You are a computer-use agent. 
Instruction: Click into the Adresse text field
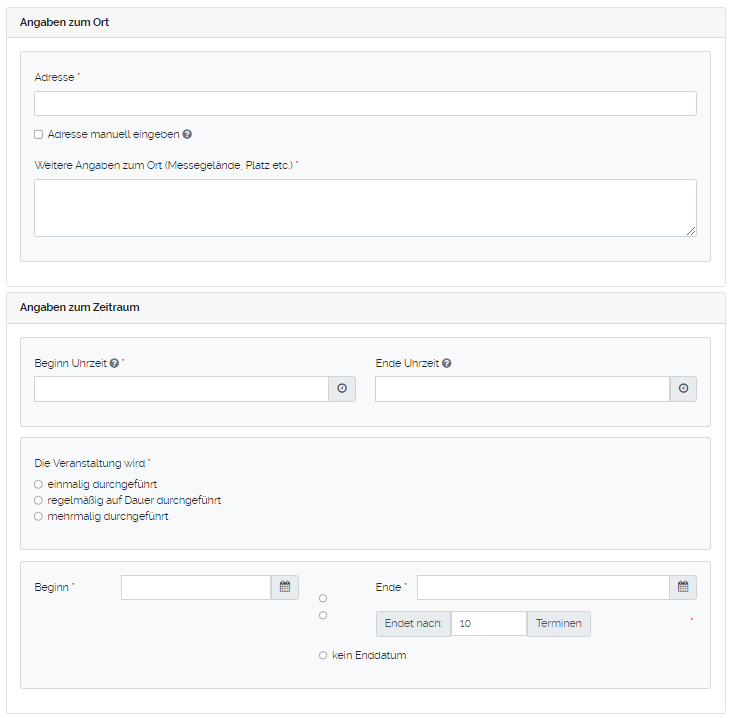pos(365,104)
